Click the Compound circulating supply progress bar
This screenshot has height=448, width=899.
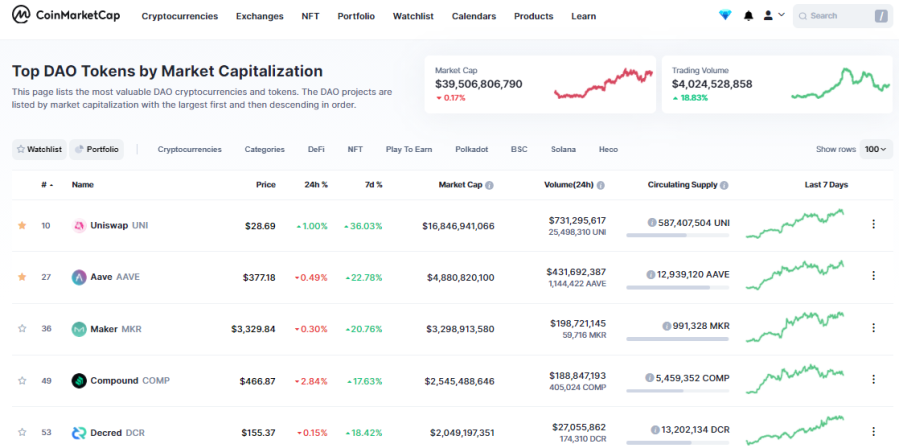pos(678,391)
